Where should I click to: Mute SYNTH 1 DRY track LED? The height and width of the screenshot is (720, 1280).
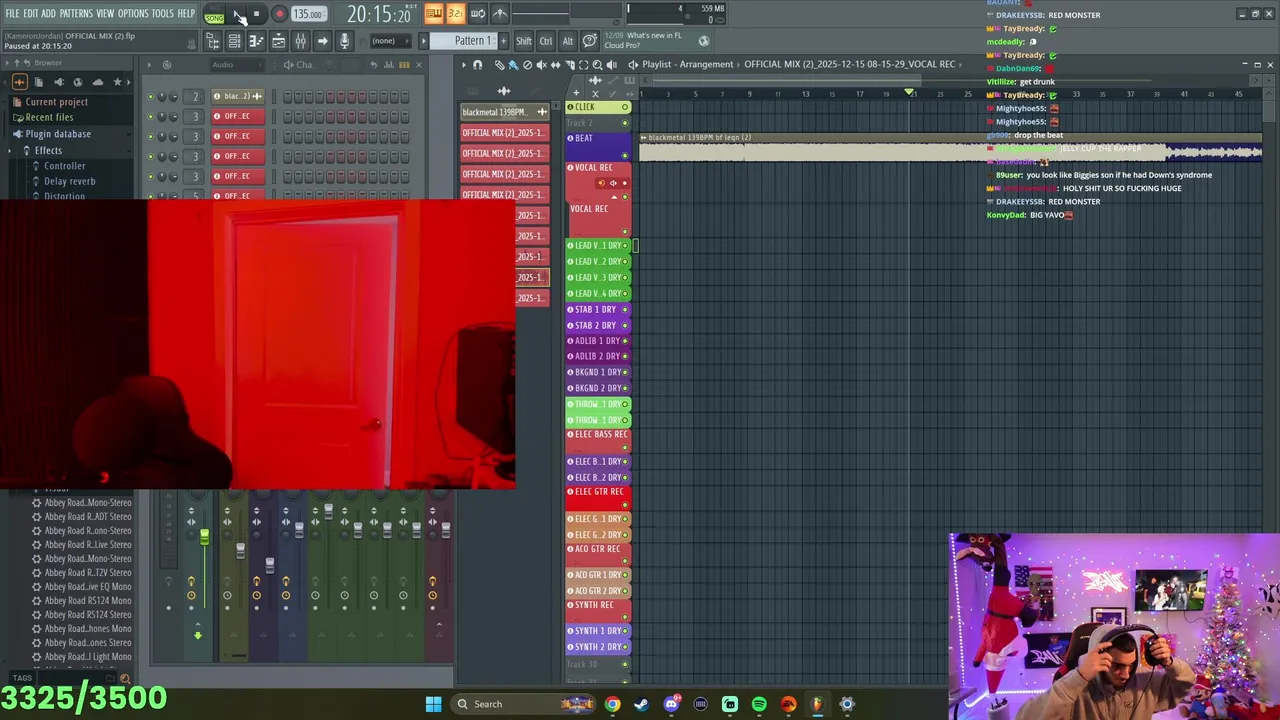625,631
